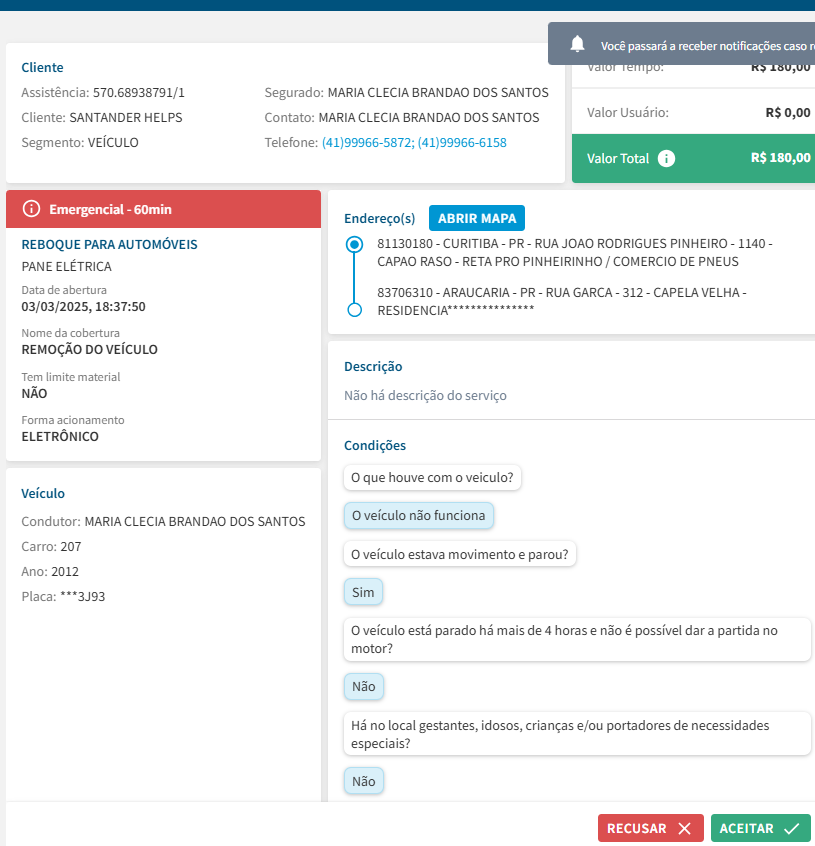Click the REBOQUE PARA AUTOMÓVEIS heading
Screen dimensions: 815x846
109,244
